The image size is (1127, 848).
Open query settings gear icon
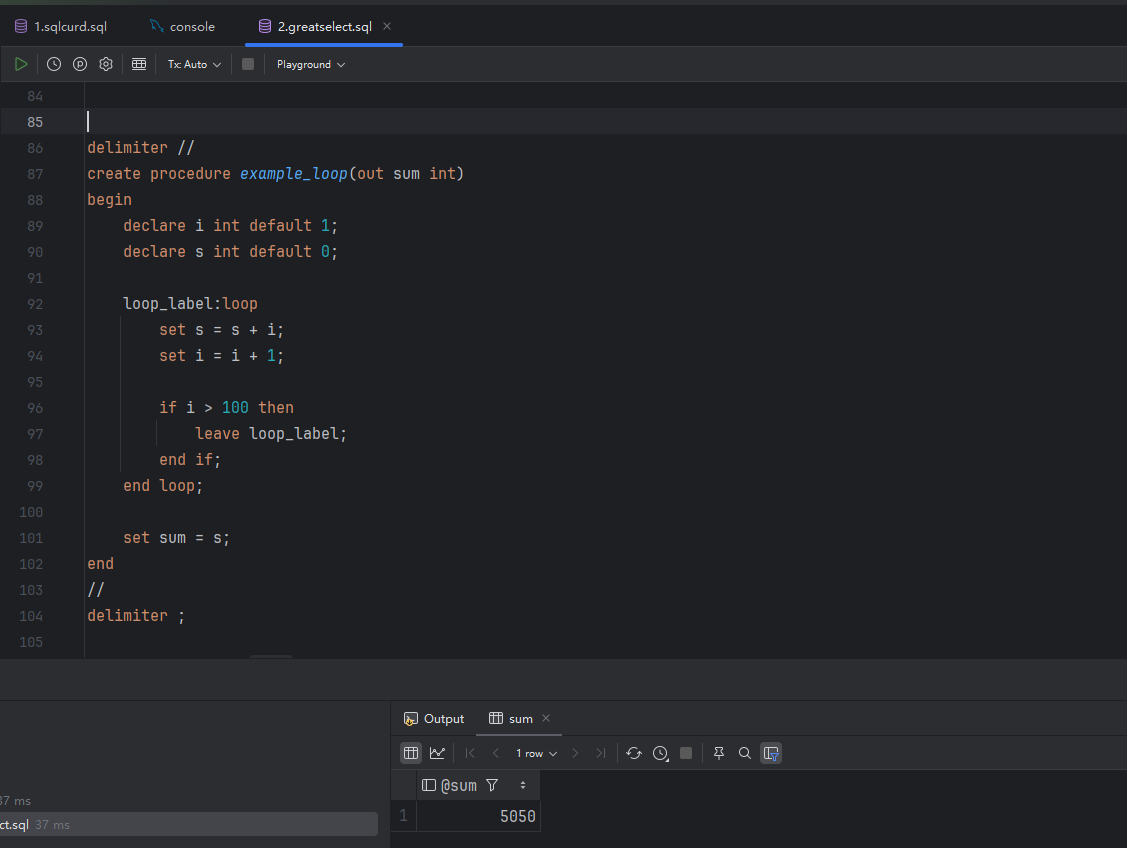point(106,64)
